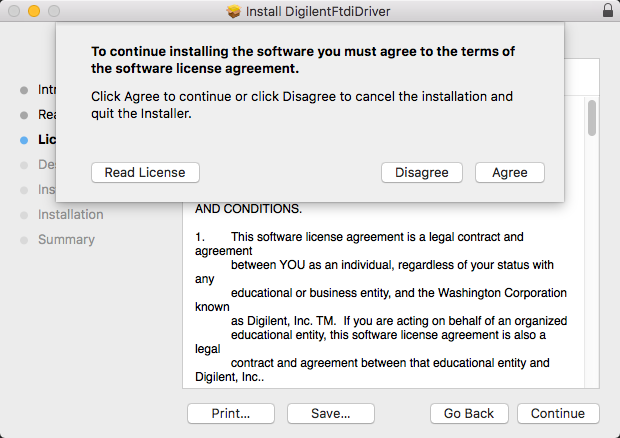Viewport: 620px width, 438px height.
Task: Minimize the installer with the yellow button
Action: [34, 11]
